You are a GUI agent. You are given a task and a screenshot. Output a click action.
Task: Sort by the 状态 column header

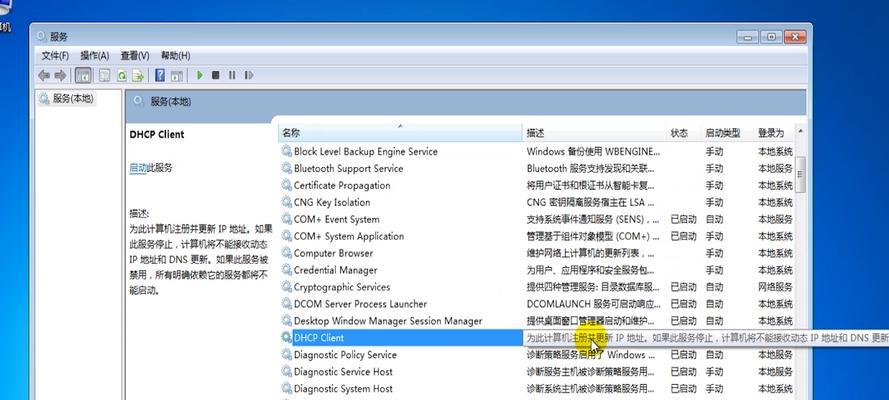click(683, 133)
